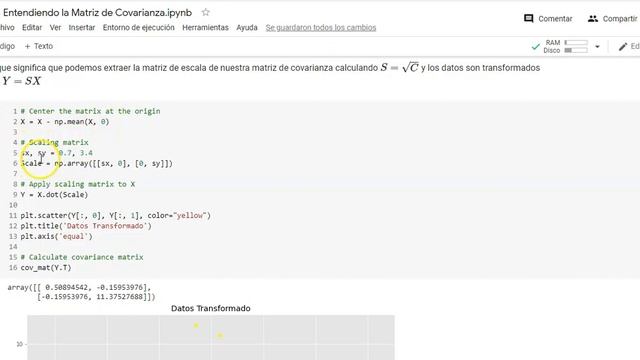Open the Ver menu
This screenshot has width=640, height=360.
tap(55, 28)
